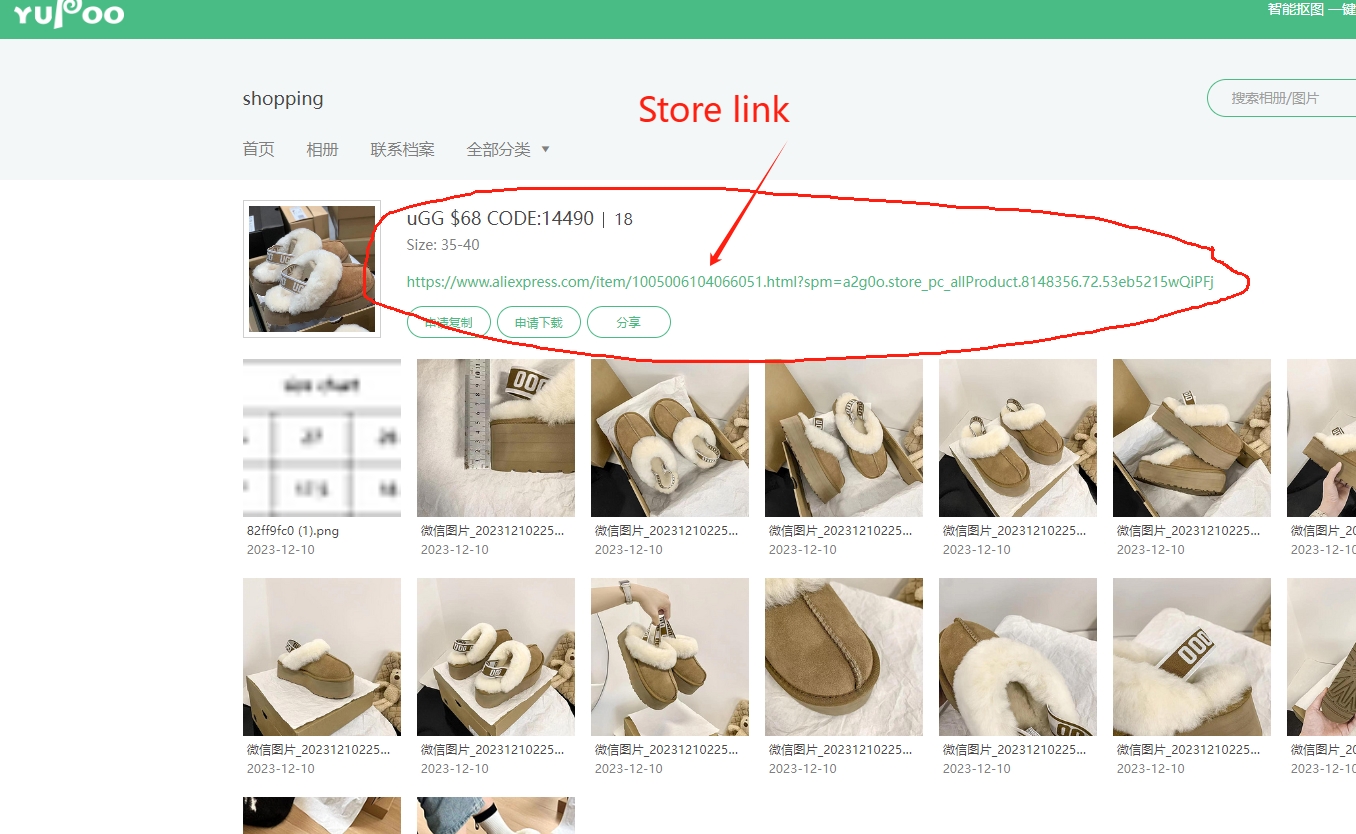Expand the 全部分类 categories dropdown
The height and width of the screenshot is (834, 1356).
(x=508, y=149)
